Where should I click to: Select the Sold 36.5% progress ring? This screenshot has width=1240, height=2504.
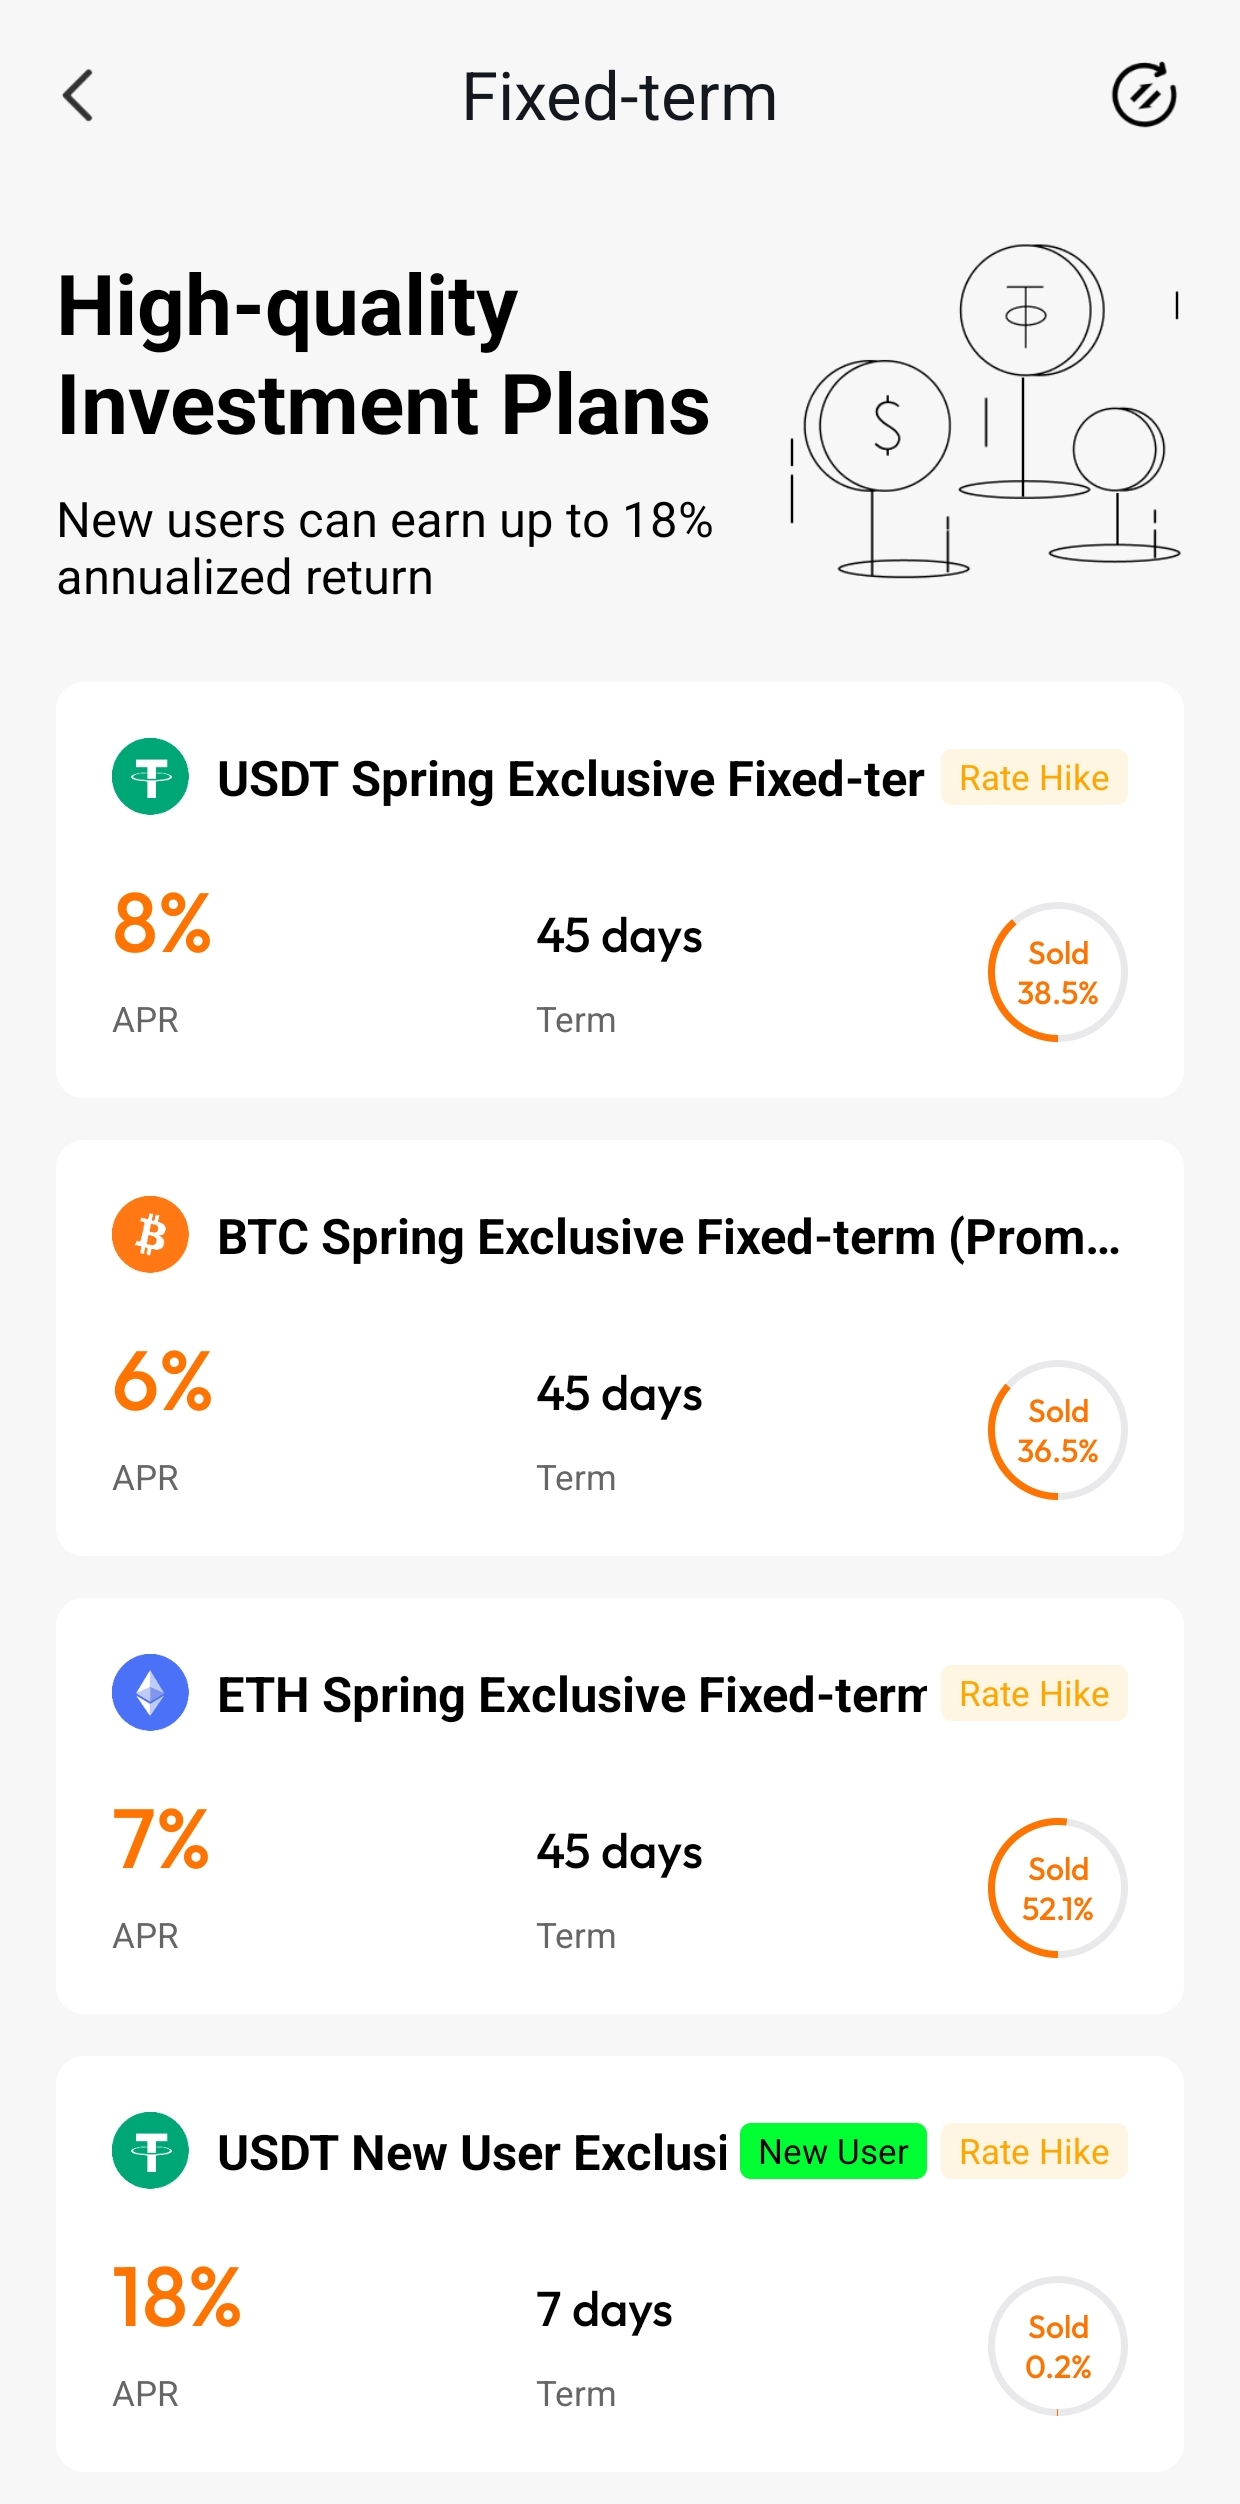[1057, 1430]
